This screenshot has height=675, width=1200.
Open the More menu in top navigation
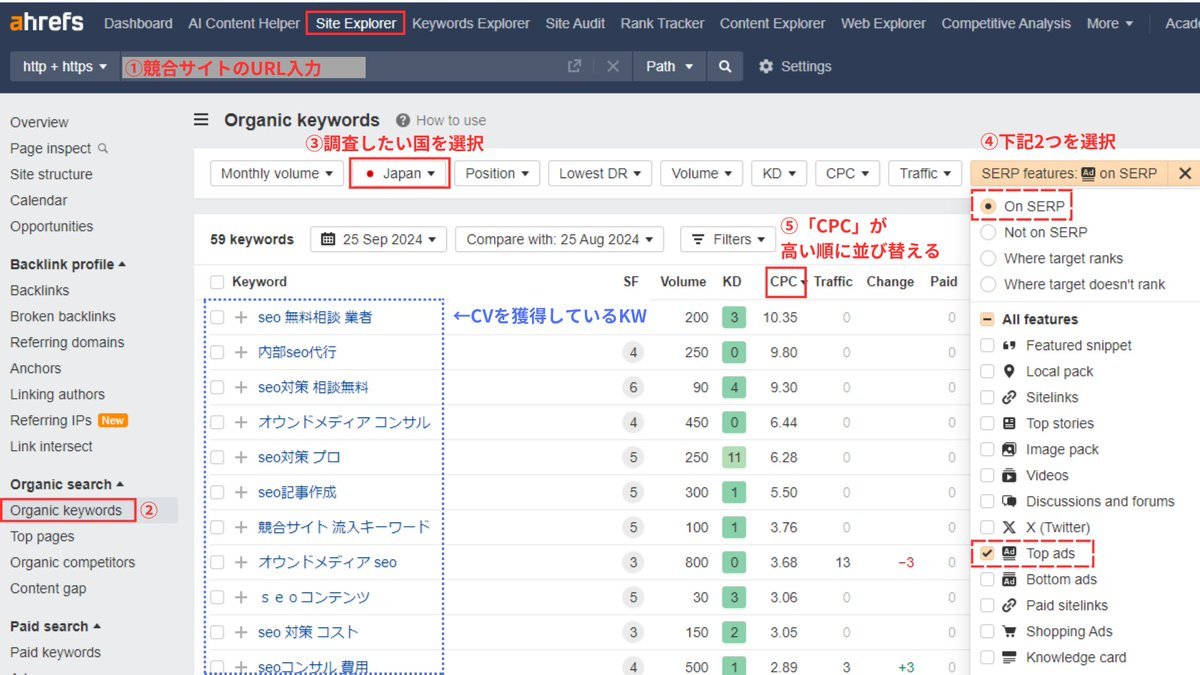pos(1110,23)
